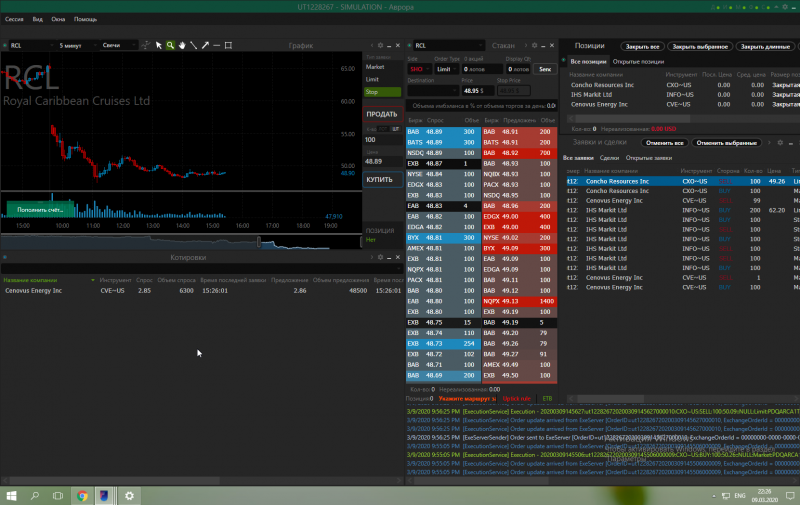Open settings gear of График panel
Image resolution: width=800 pixels, height=505 pixels.
(x=380, y=45)
